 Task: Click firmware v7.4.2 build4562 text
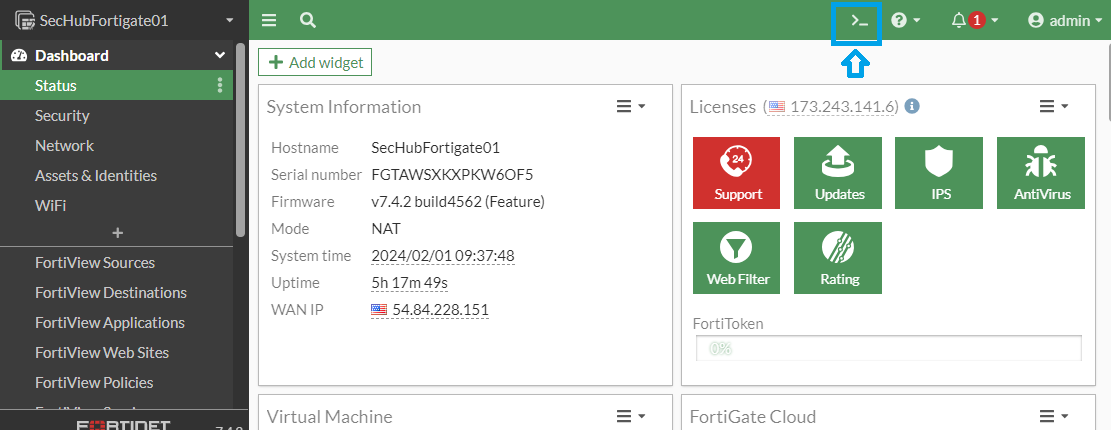(x=458, y=202)
